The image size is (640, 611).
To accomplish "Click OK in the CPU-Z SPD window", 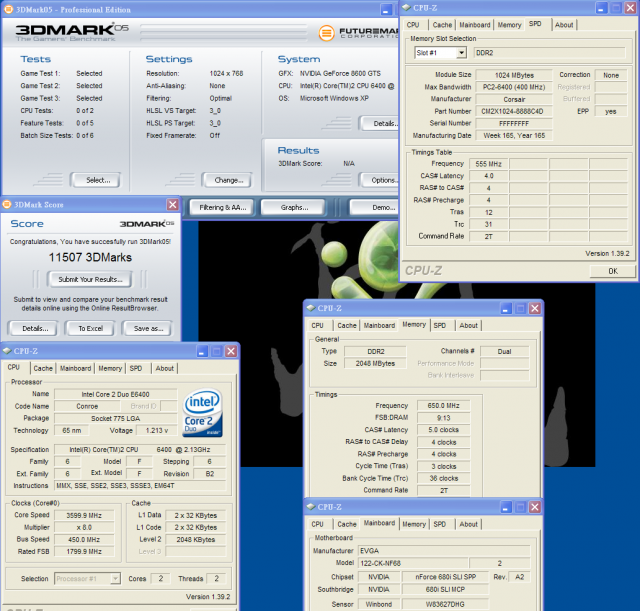I will pyautogui.click(x=613, y=271).
